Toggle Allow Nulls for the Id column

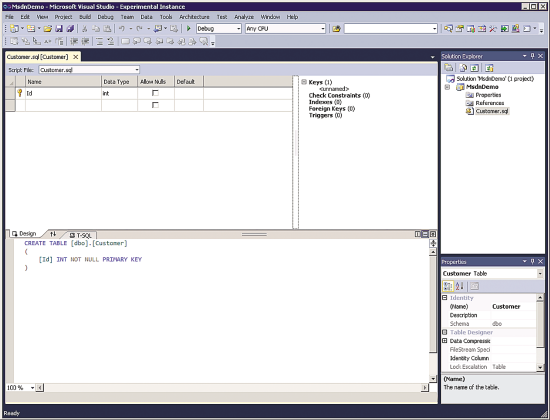click(155, 93)
